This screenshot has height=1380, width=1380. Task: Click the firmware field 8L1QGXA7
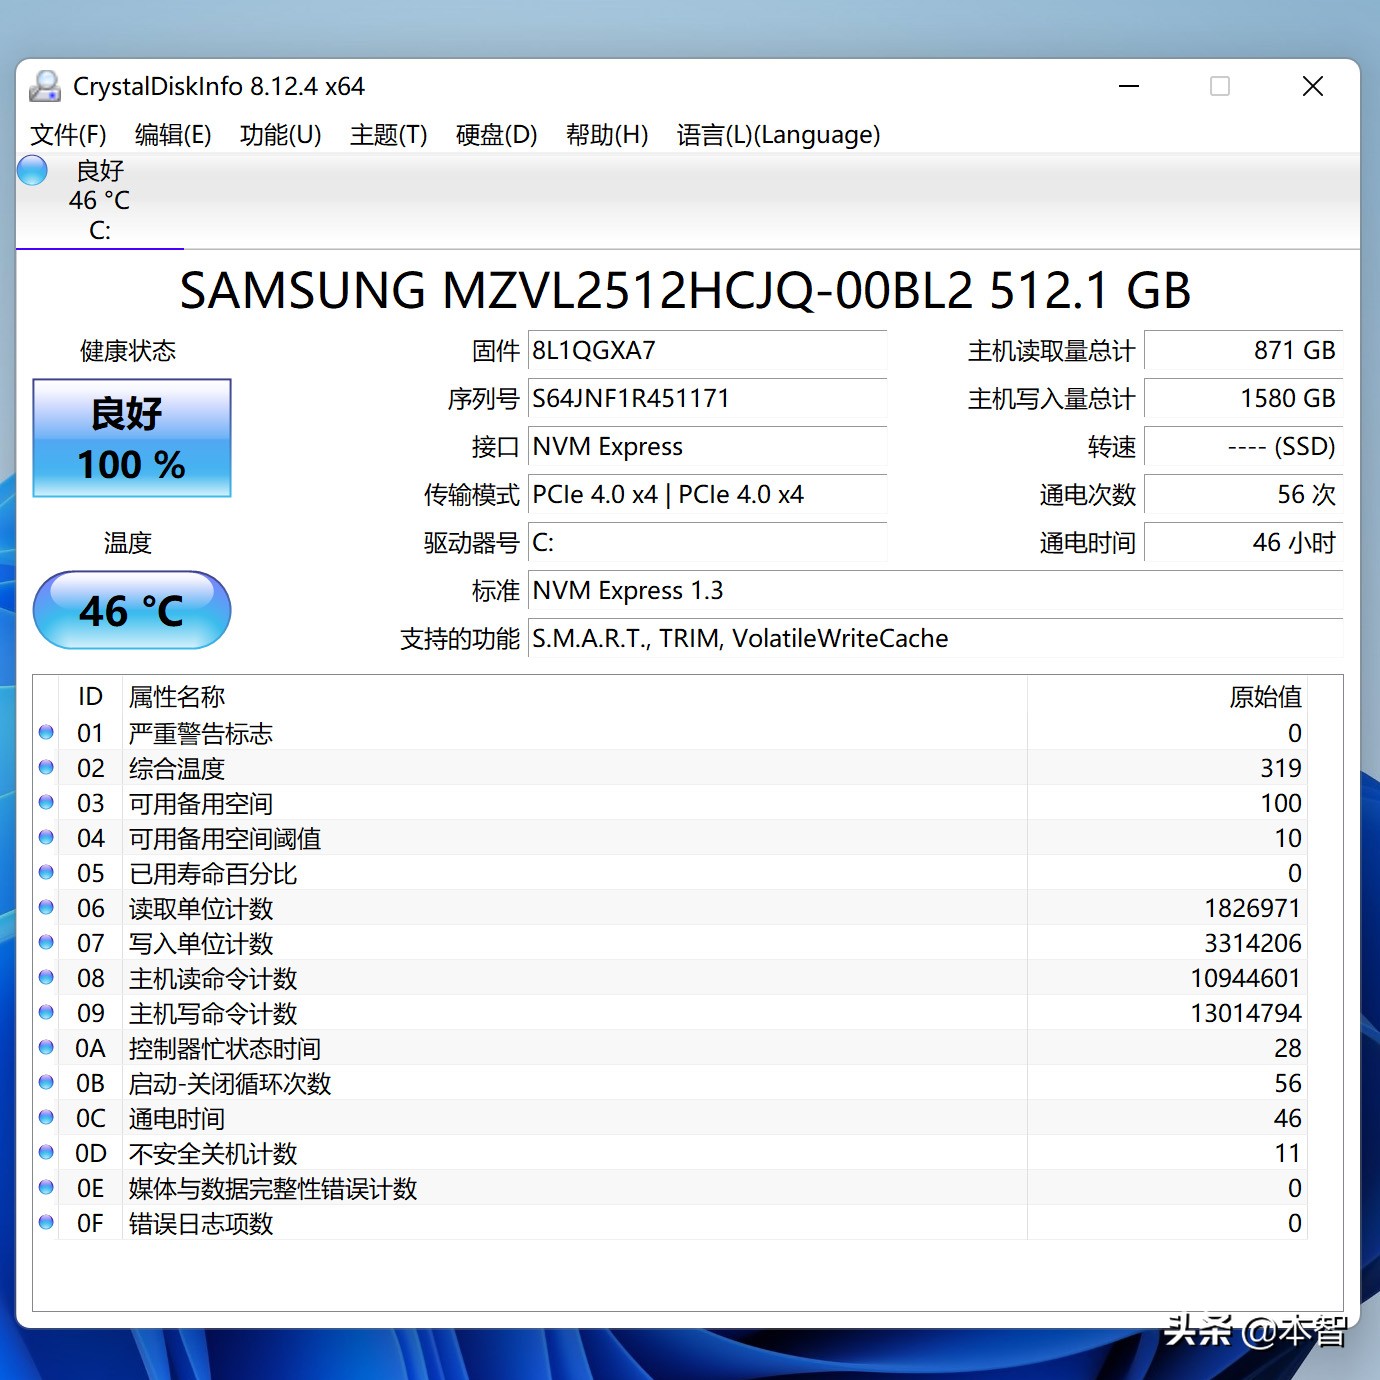pos(707,351)
